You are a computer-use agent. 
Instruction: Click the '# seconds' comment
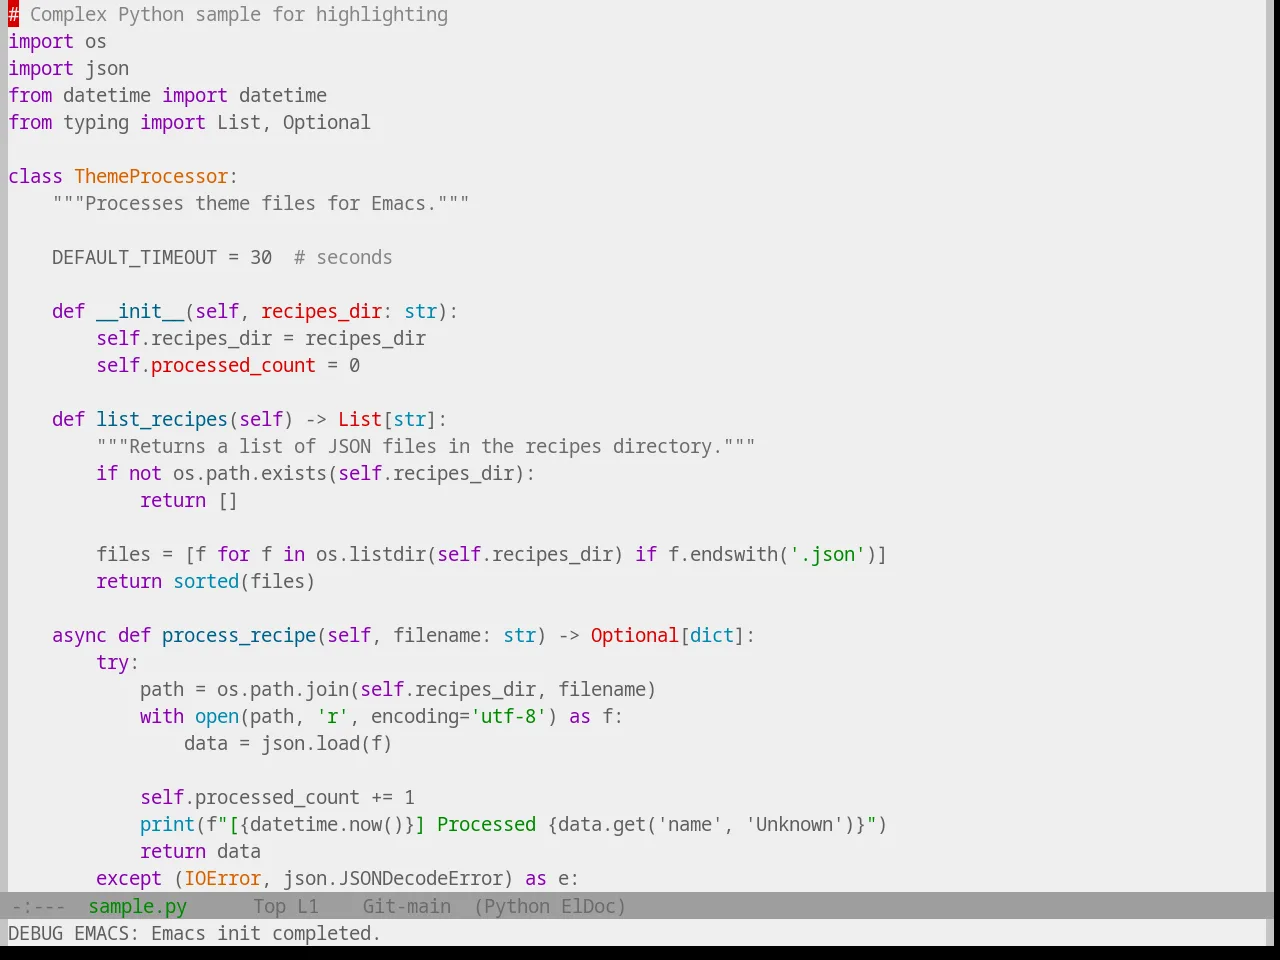pyautogui.click(x=343, y=257)
